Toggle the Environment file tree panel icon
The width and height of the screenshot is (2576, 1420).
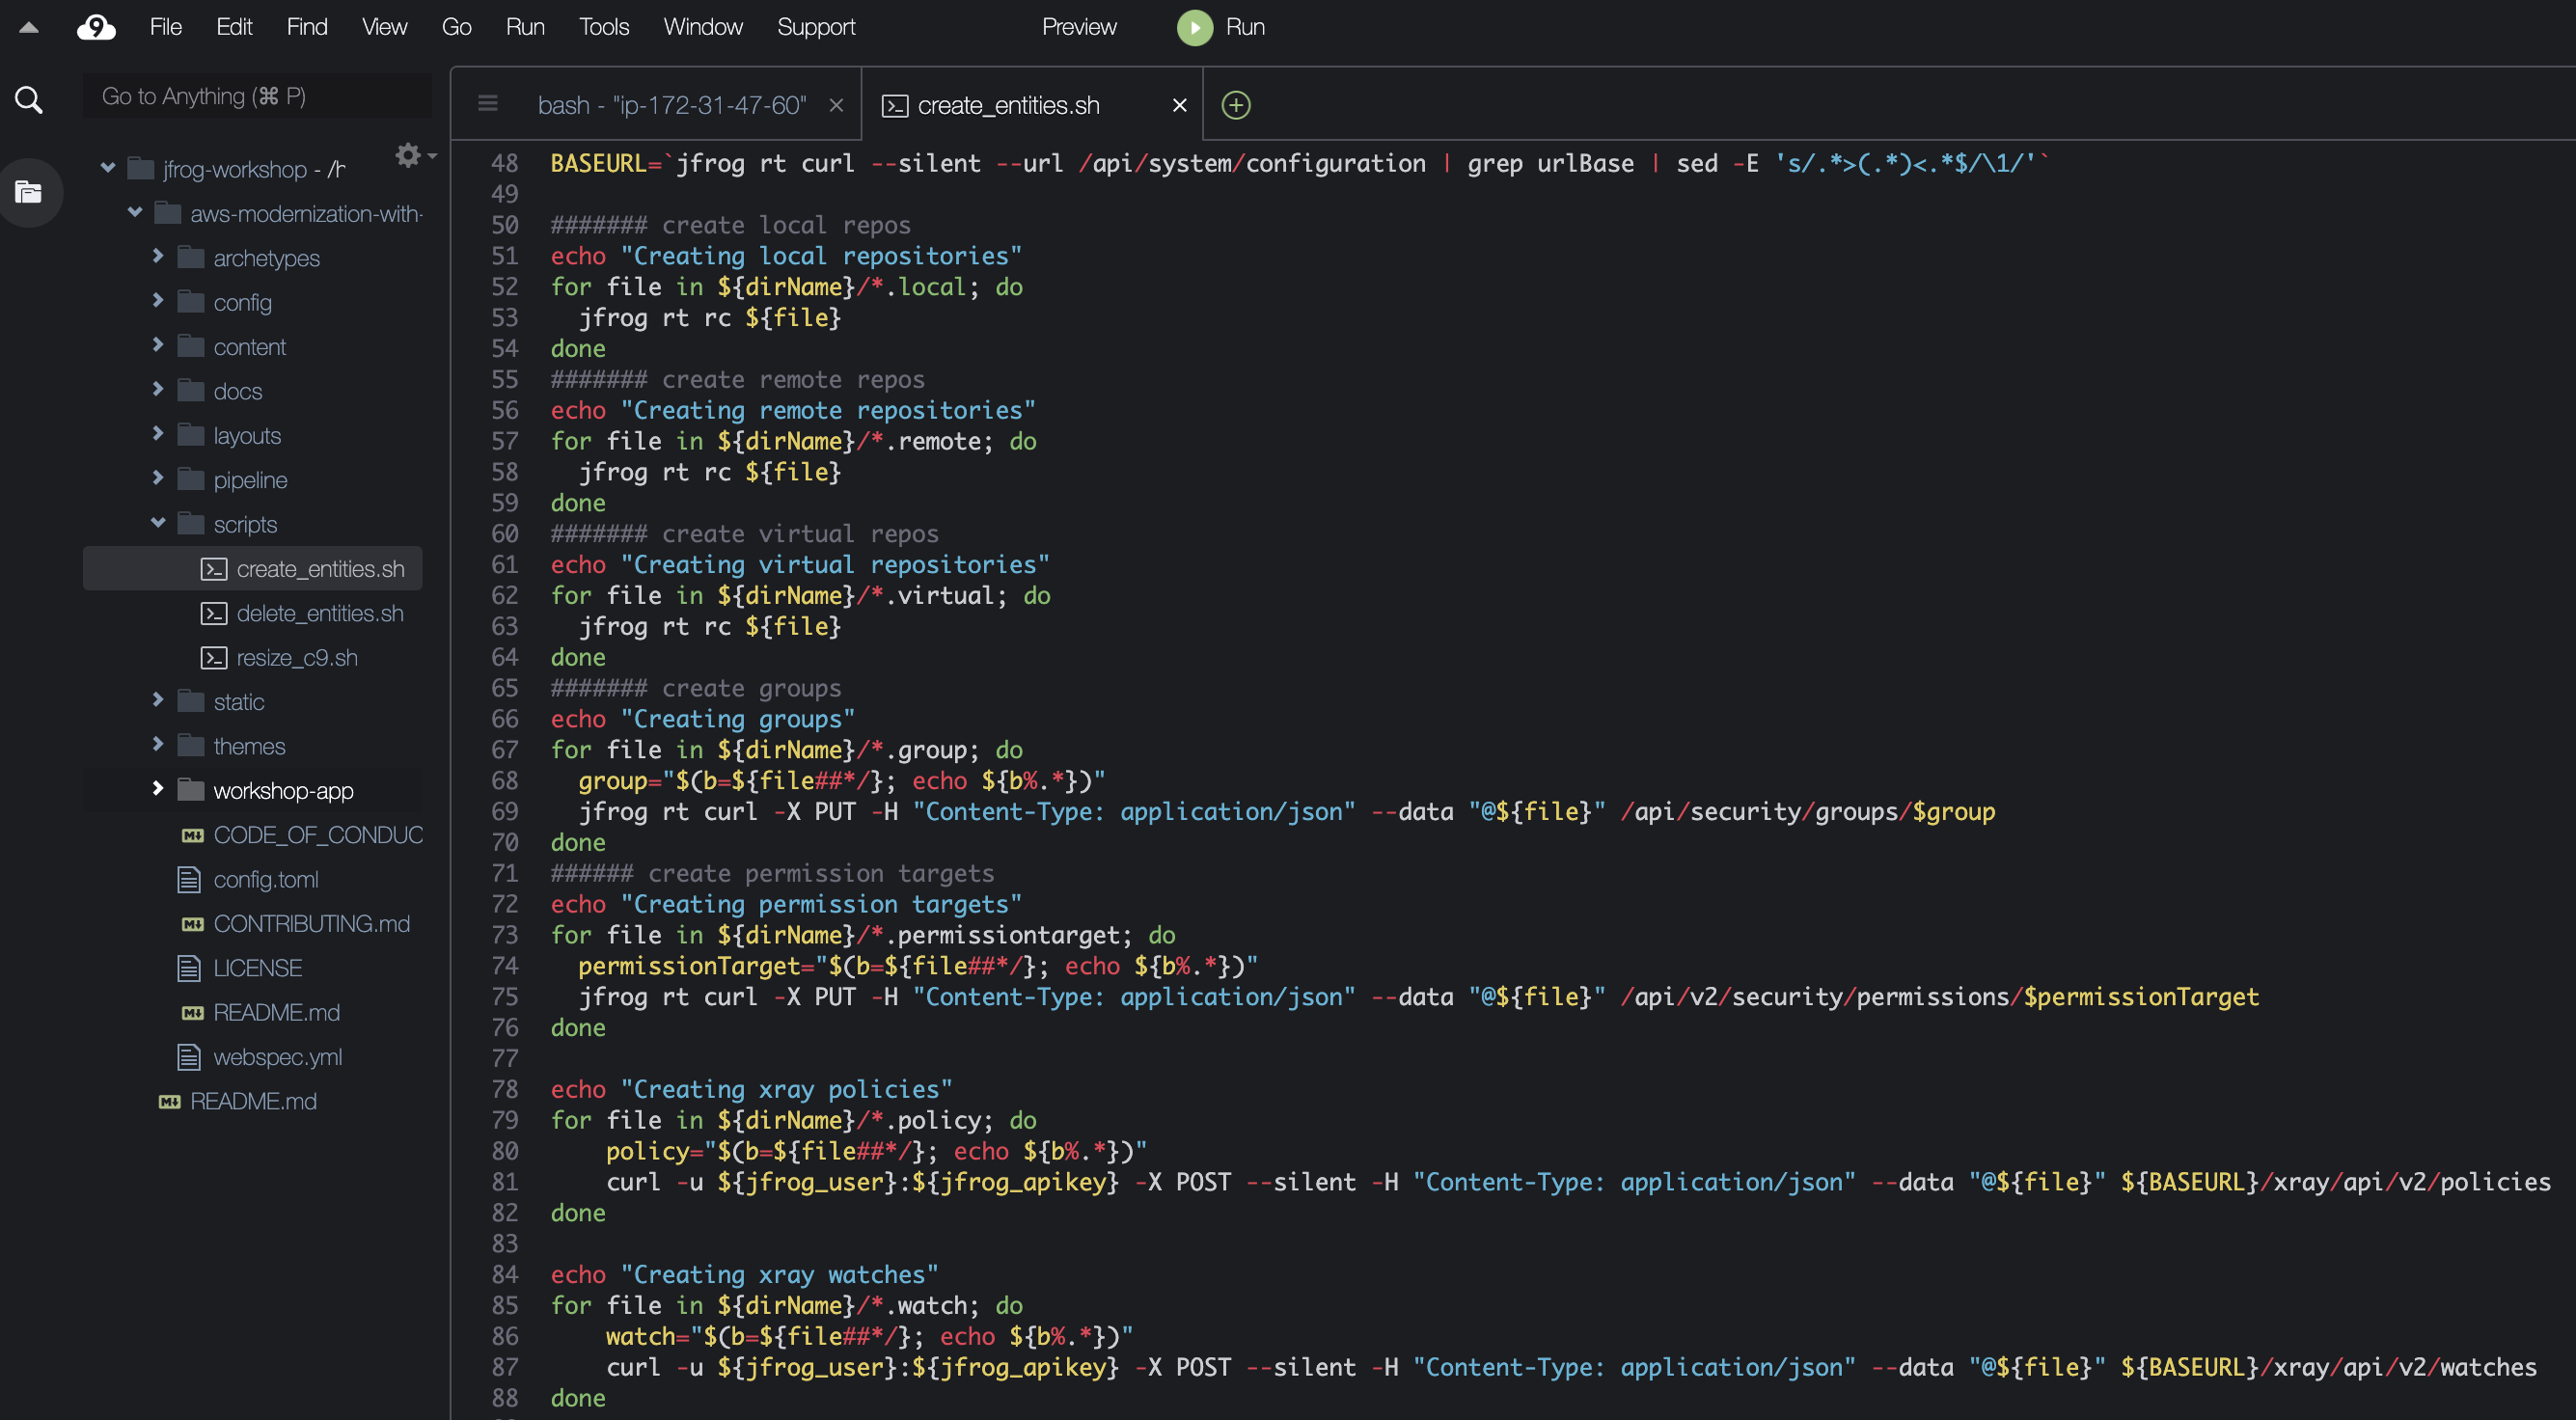point(29,191)
